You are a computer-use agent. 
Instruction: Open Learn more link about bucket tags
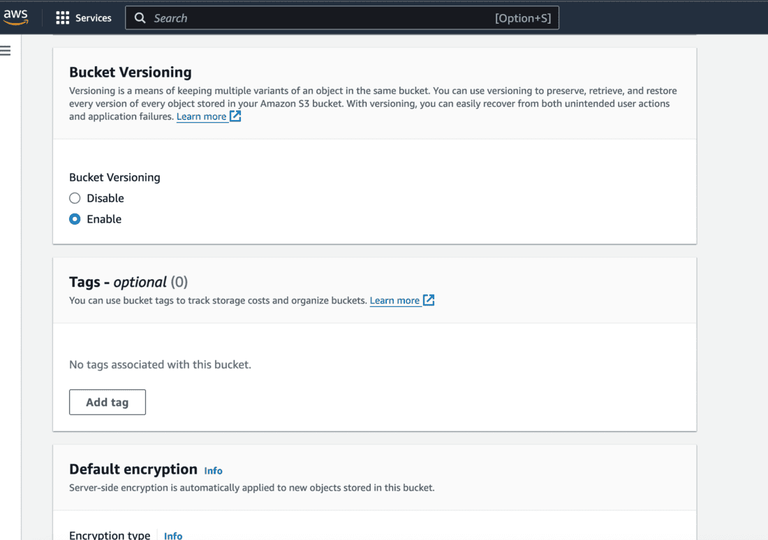394,300
